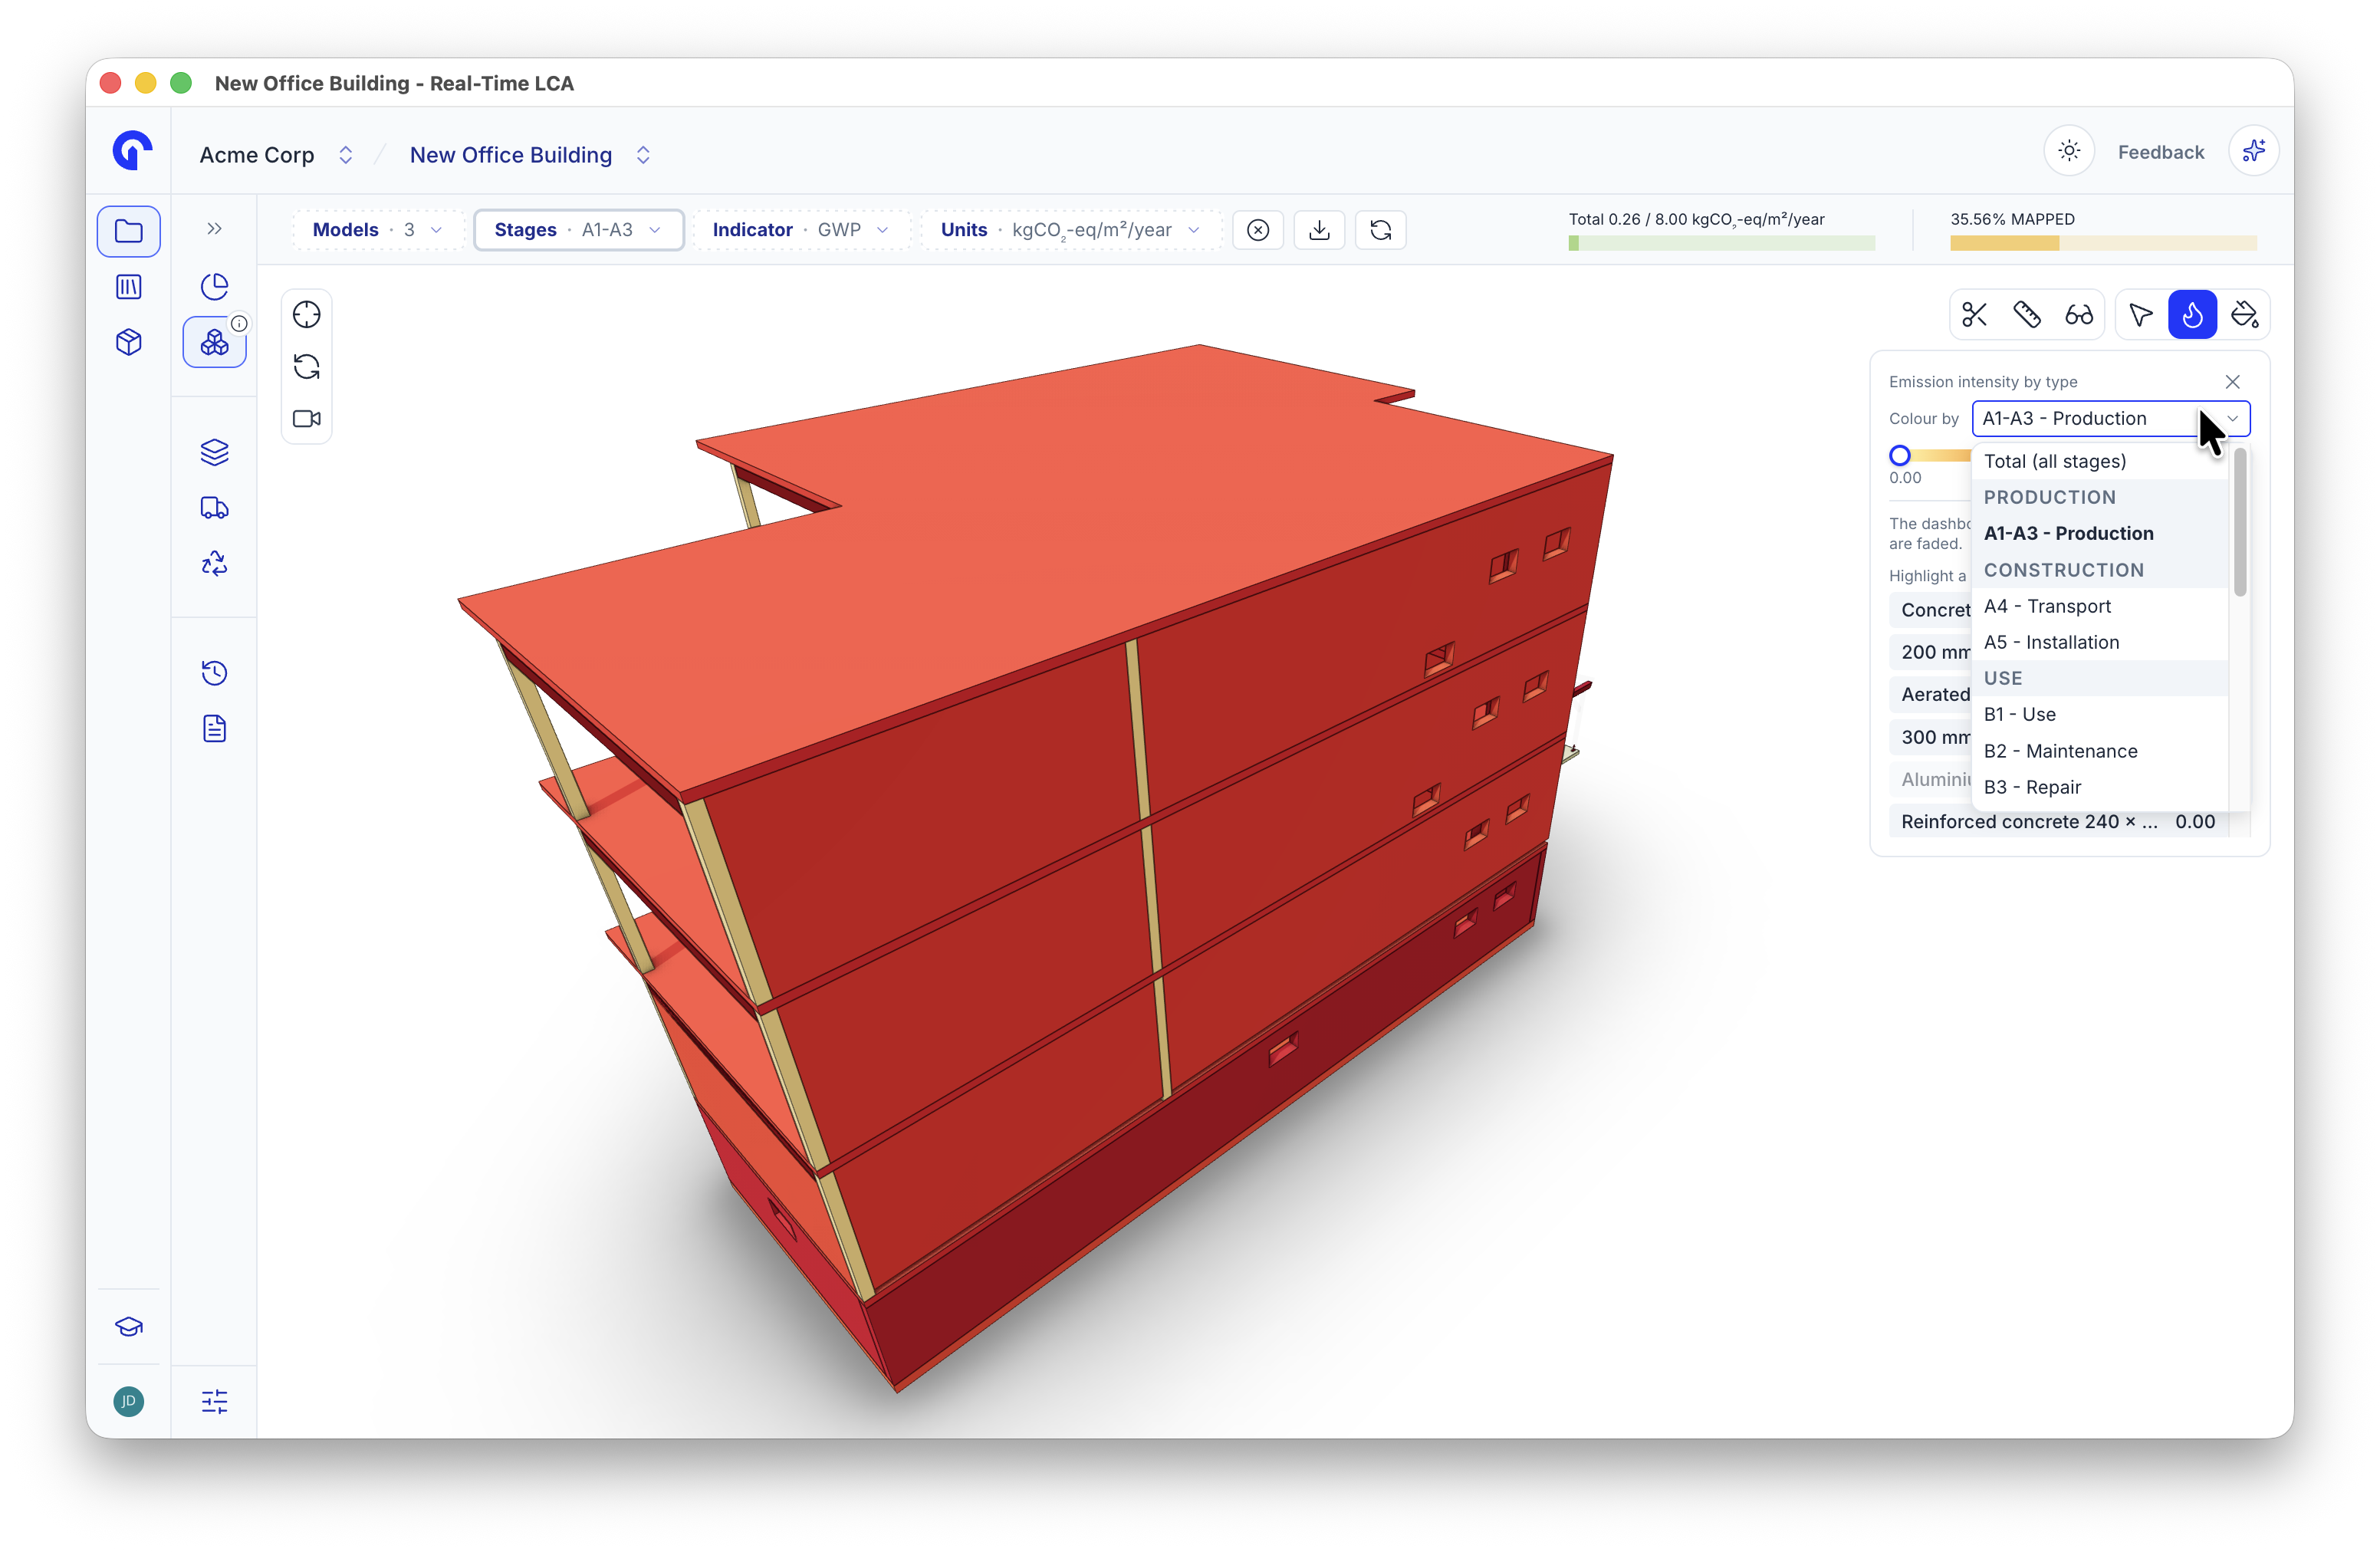Open the Indicator GWP dropdown
Image resolution: width=2380 pixels, height=1552 pixels.
801,230
